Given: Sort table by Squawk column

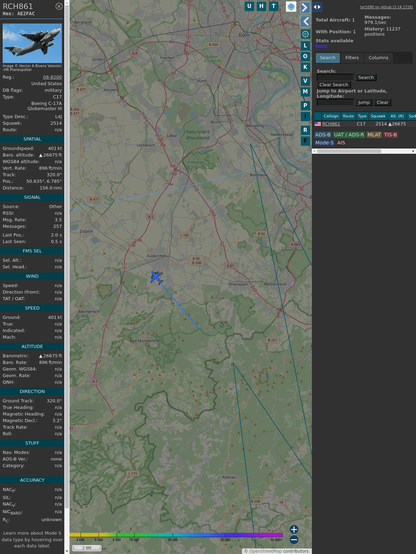Looking at the screenshot, I should [378, 116].
